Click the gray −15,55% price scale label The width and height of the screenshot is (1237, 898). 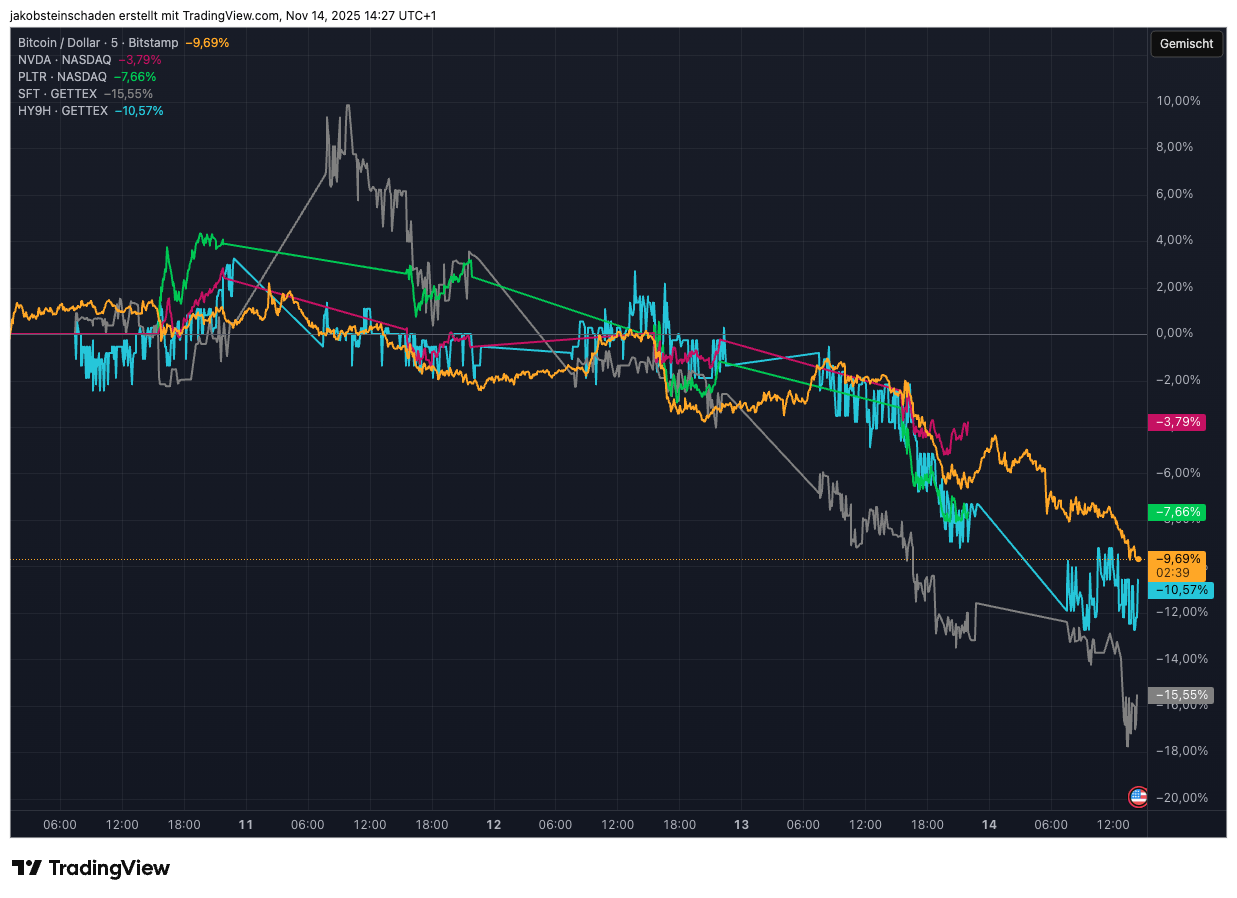click(x=1182, y=694)
